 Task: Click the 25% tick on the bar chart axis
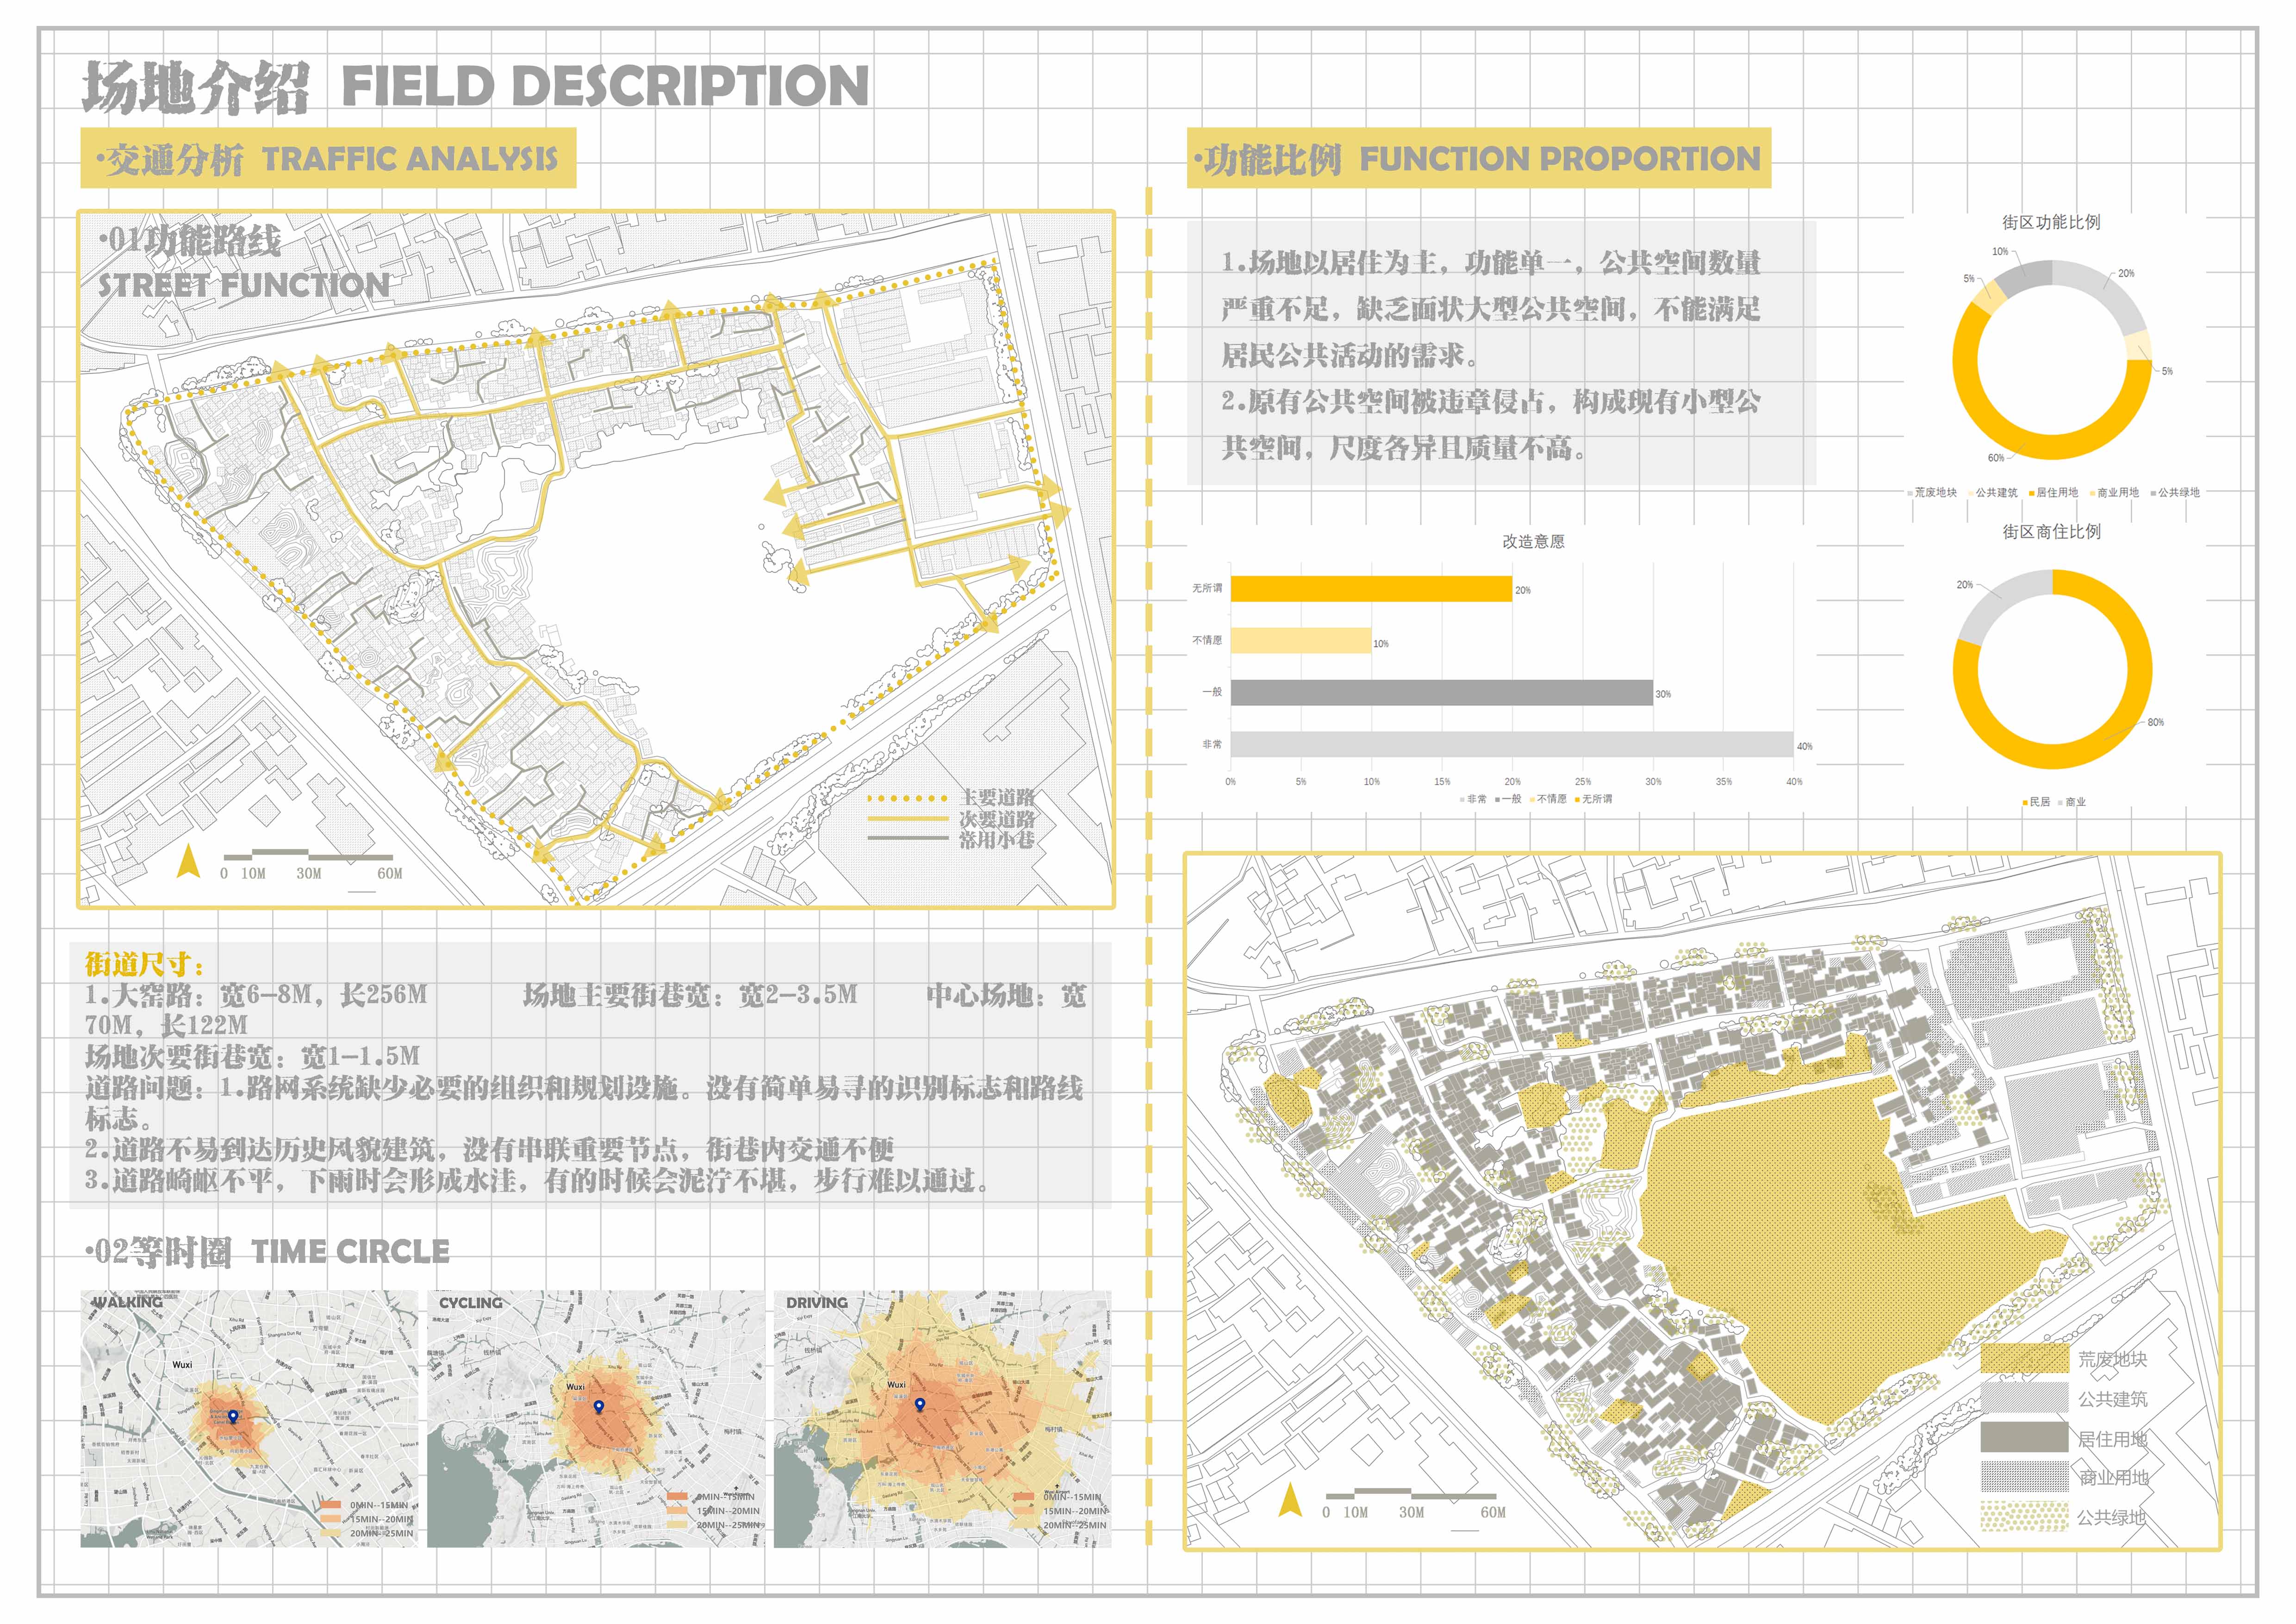(1583, 782)
